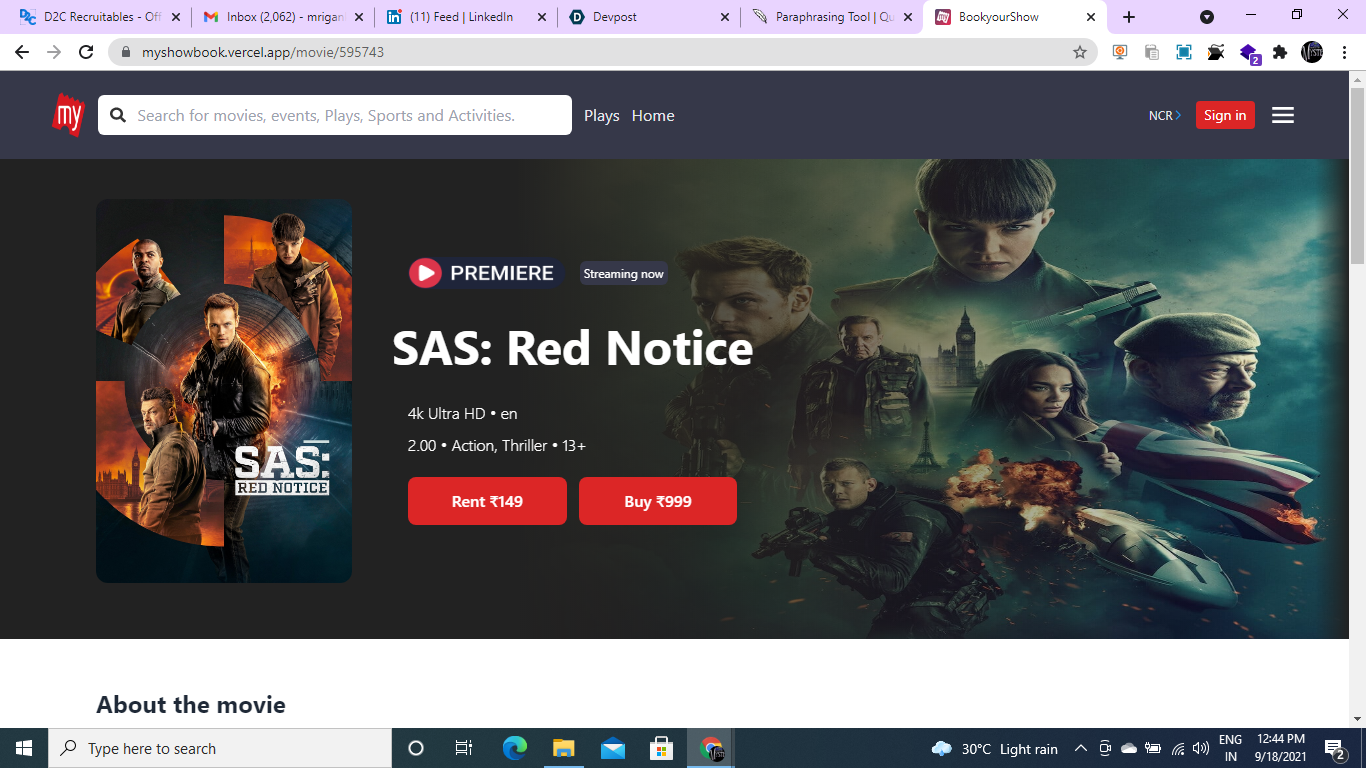Click the orange screen recorder extension icon
Image resolution: width=1366 pixels, height=768 pixels.
point(1120,52)
